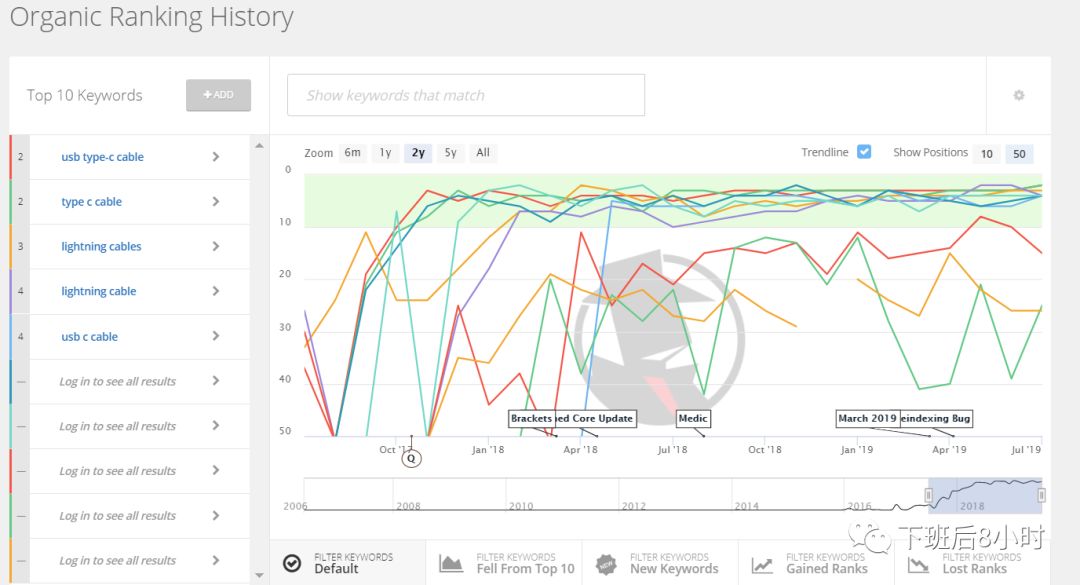Grab the right handle of the timeline range

[x=1041, y=495]
